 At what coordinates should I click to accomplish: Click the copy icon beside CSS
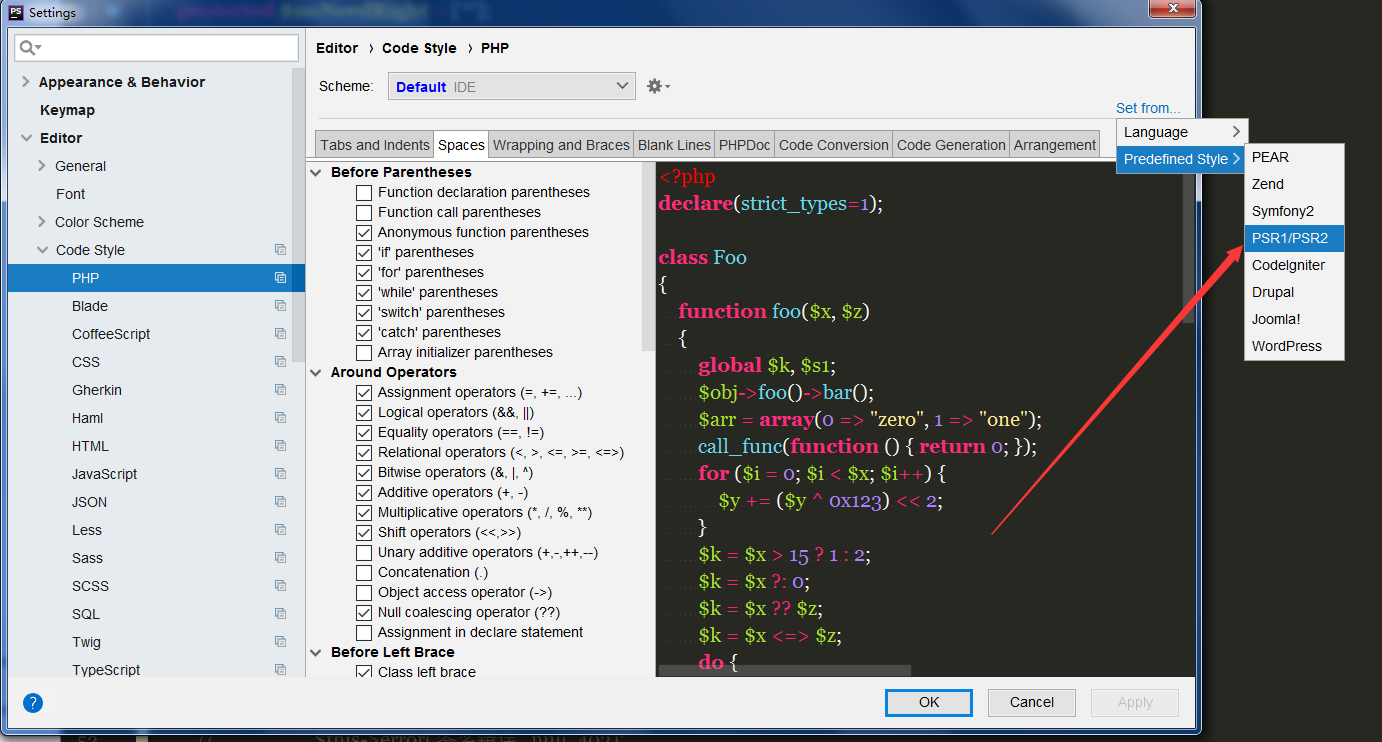(281, 362)
